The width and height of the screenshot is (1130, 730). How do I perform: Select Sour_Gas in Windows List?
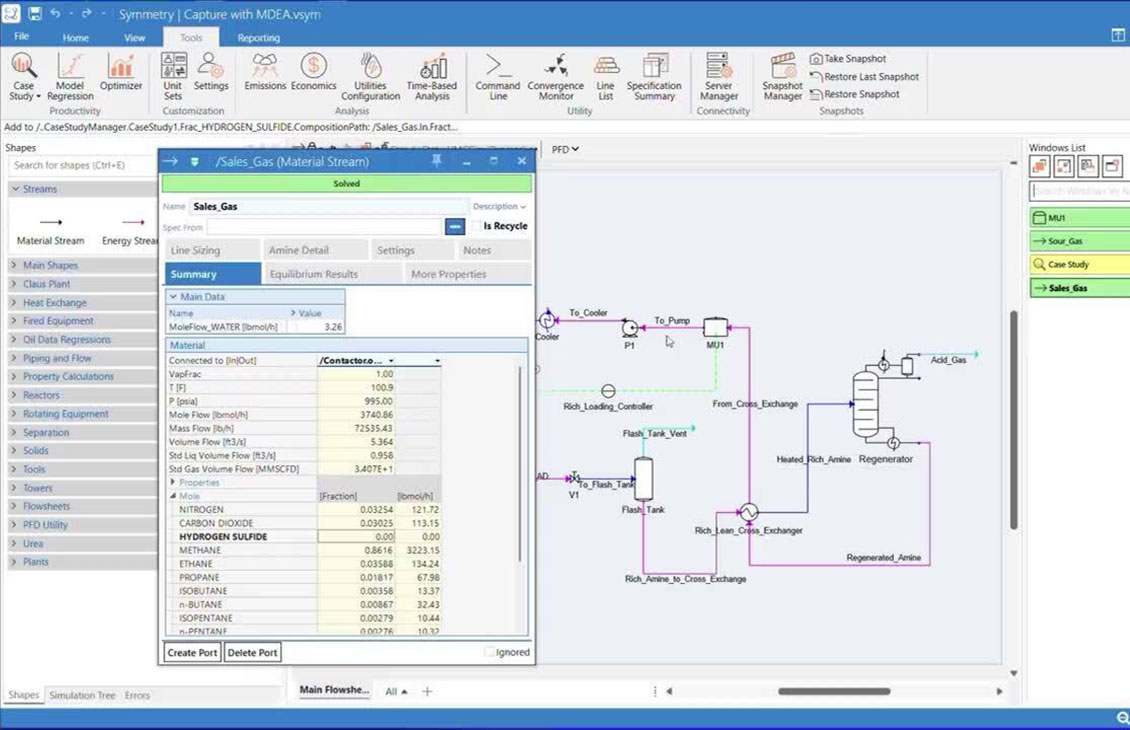pyautogui.click(x=1080, y=241)
